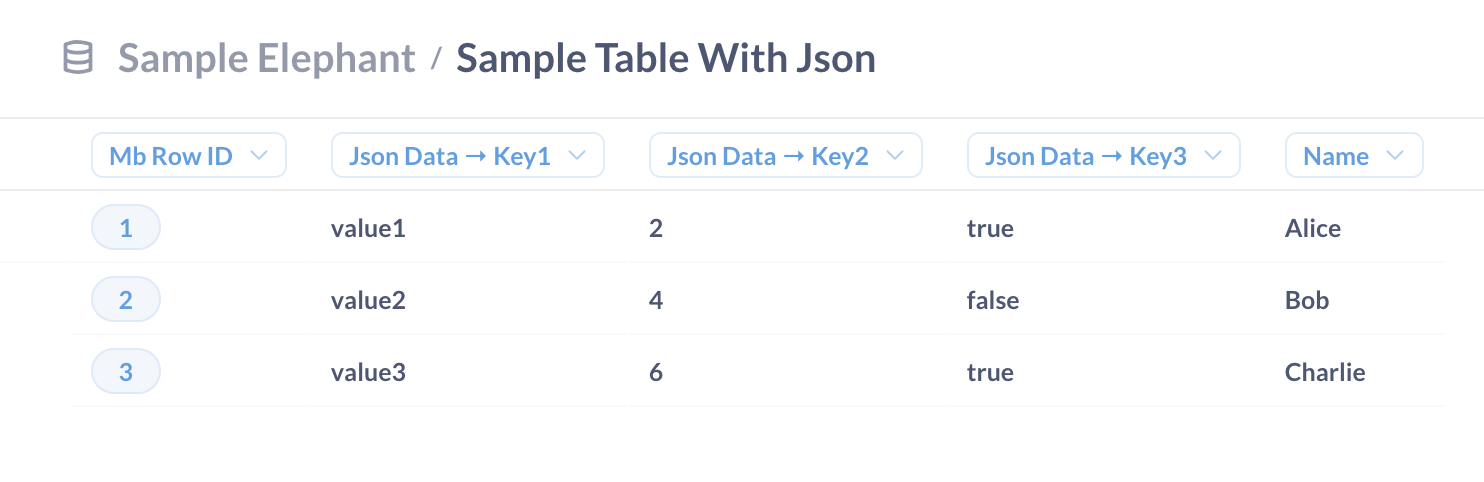Open Json Data → Key3 column header
Image resolution: width=1484 pixels, height=482 pixels.
click(x=1086, y=156)
